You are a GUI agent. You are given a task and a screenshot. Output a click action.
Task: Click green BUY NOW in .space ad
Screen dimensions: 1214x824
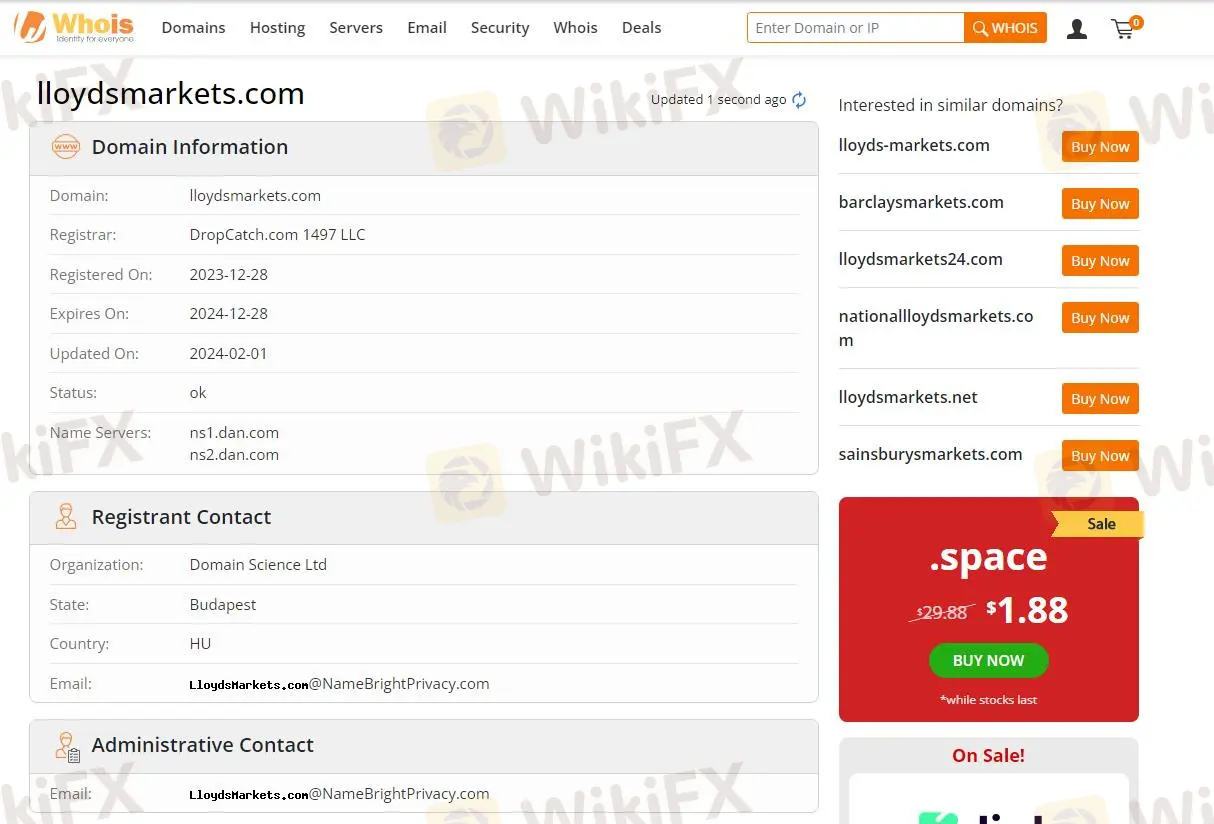point(988,661)
